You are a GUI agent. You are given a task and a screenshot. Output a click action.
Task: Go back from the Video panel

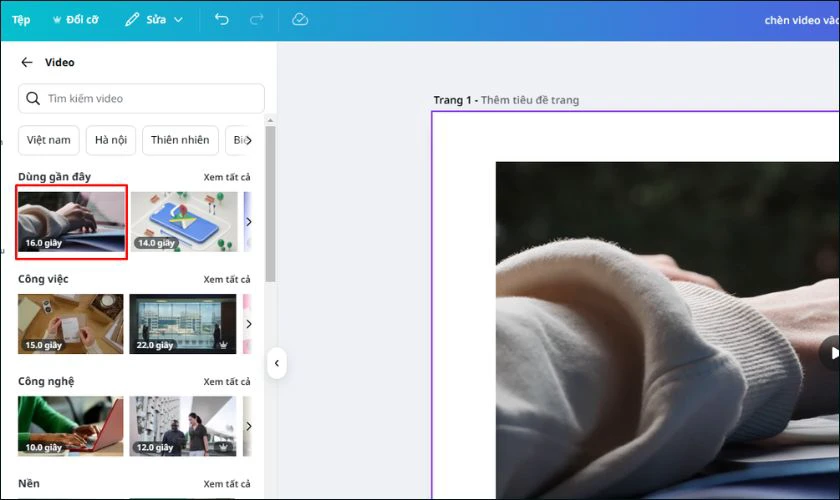26,62
